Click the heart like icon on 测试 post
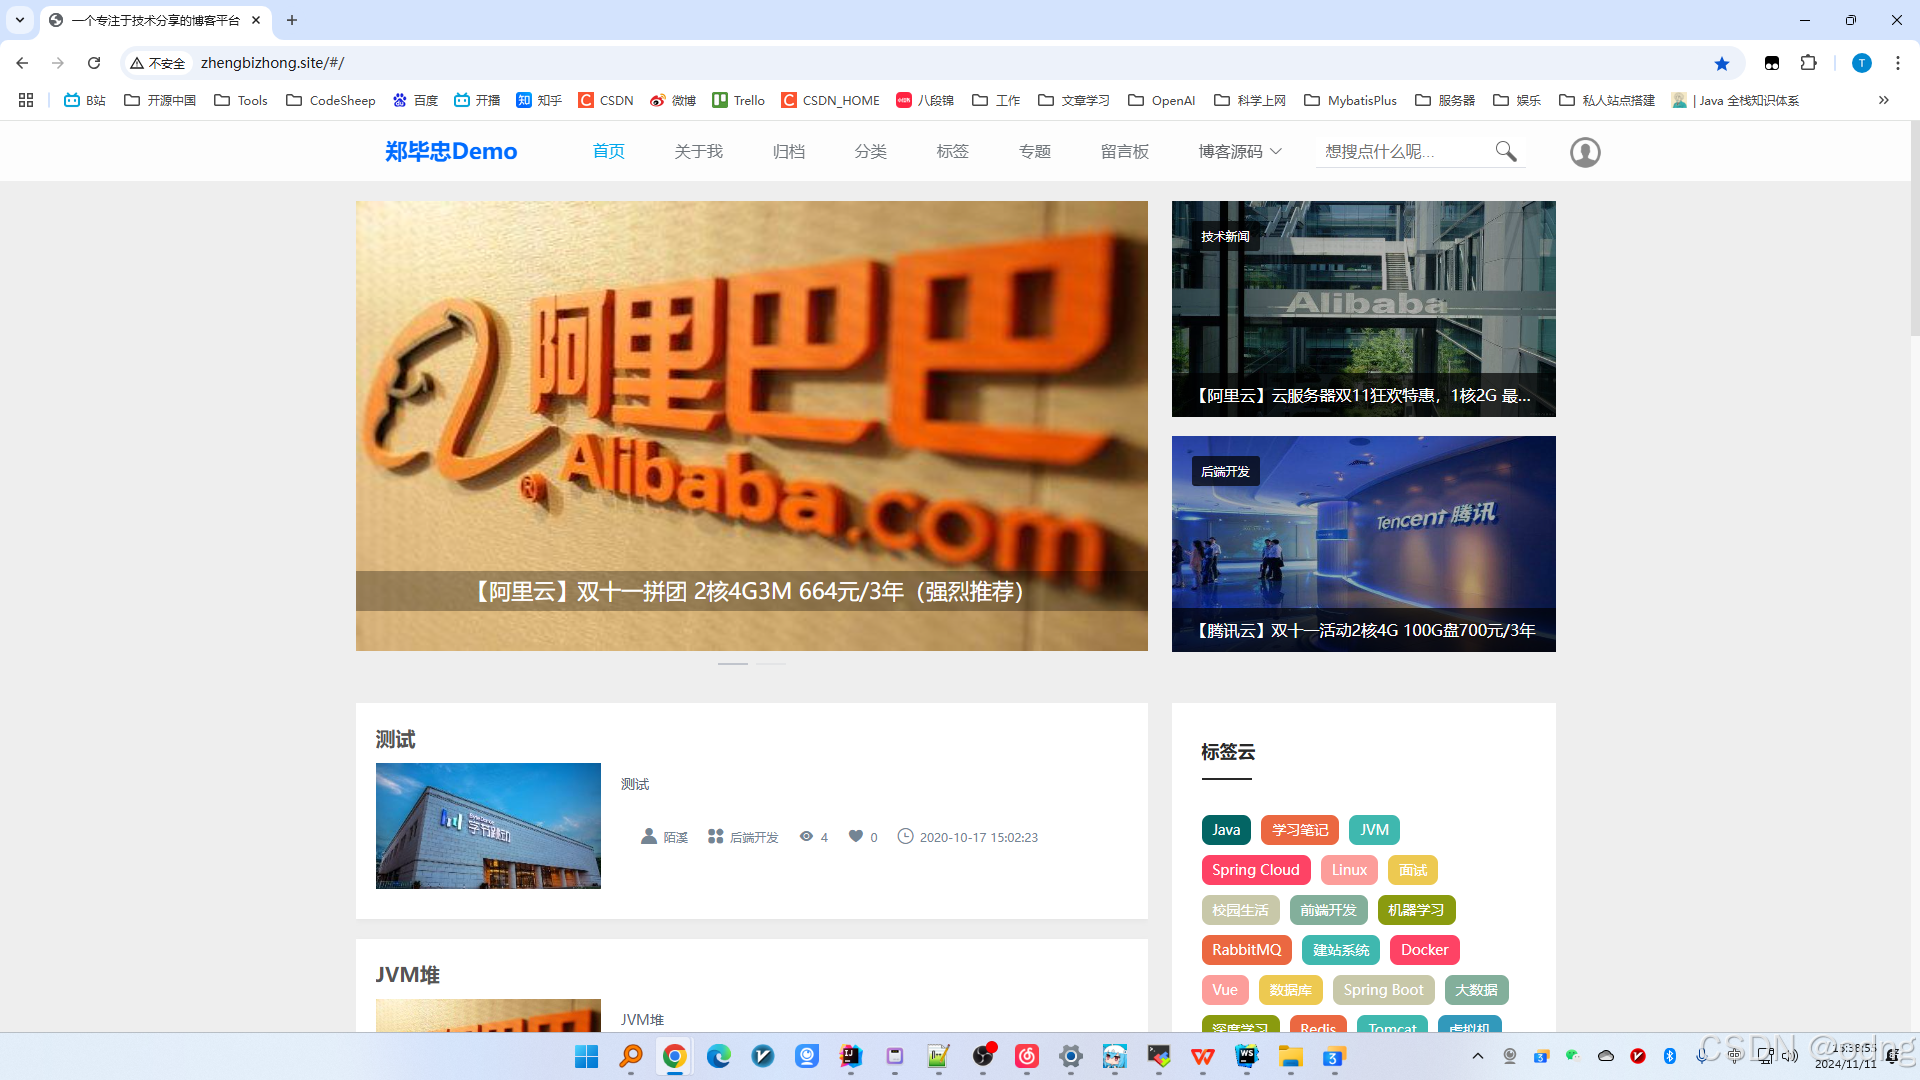 (856, 836)
